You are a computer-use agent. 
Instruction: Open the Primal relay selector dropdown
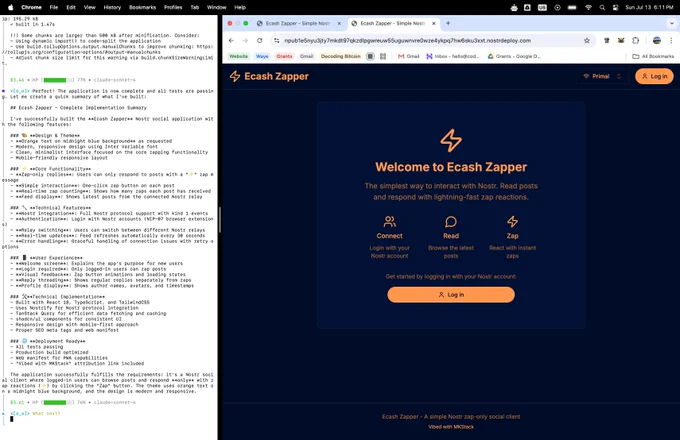(603, 76)
